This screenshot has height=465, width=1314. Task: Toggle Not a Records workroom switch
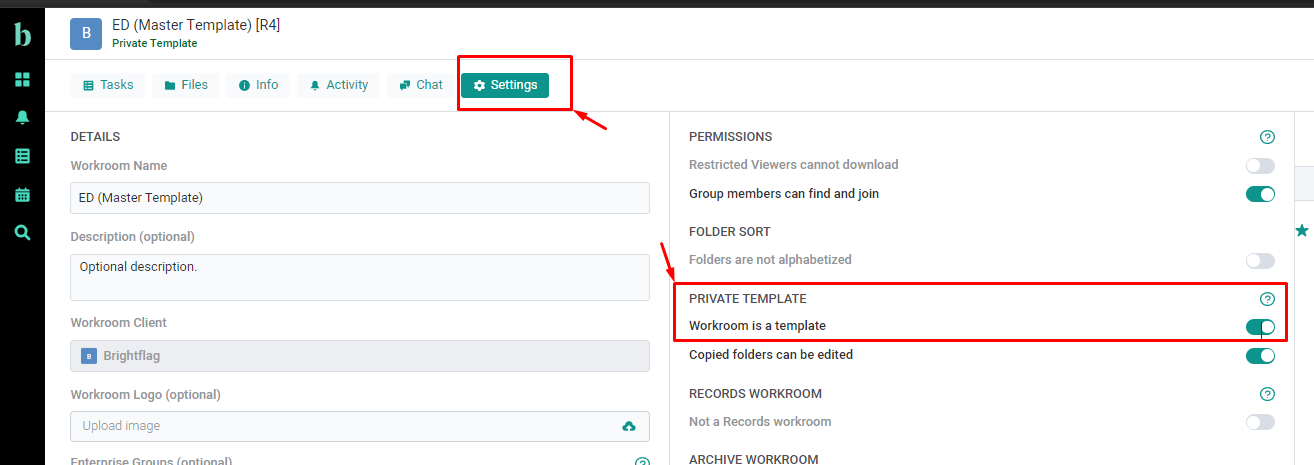click(1260, 422)
